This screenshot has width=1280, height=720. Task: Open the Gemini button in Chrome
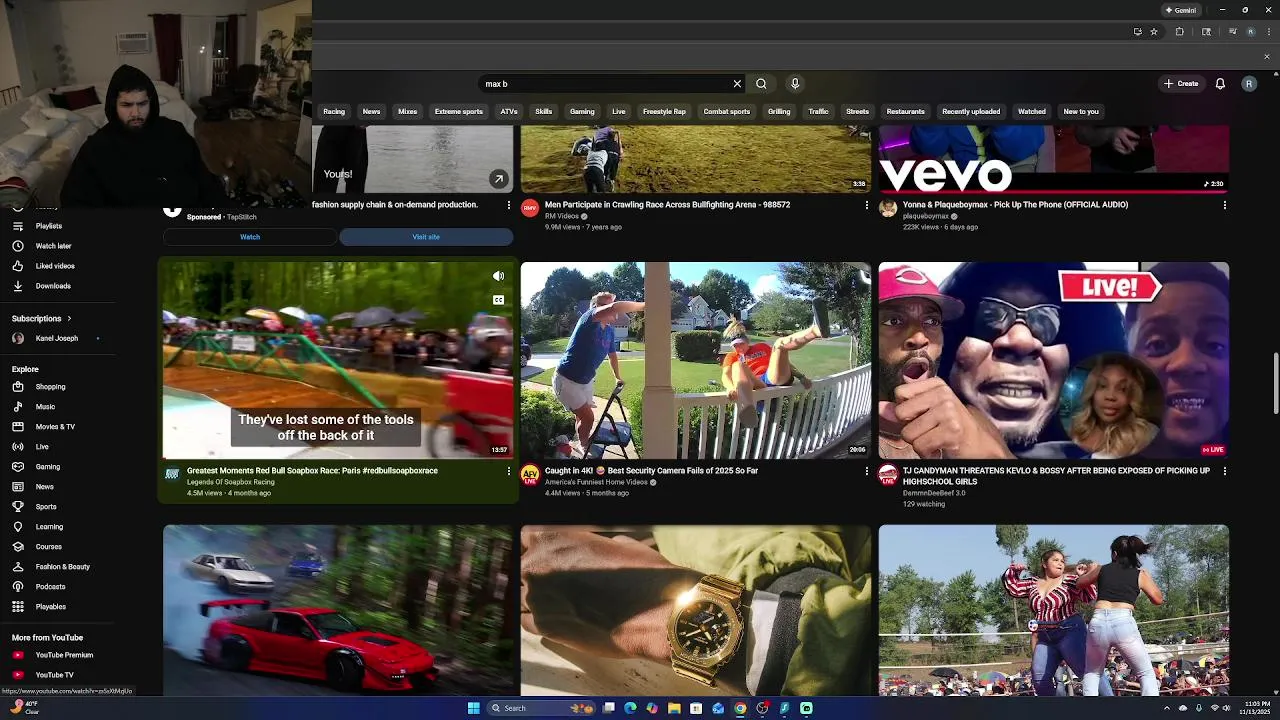tap(1181, 10)
